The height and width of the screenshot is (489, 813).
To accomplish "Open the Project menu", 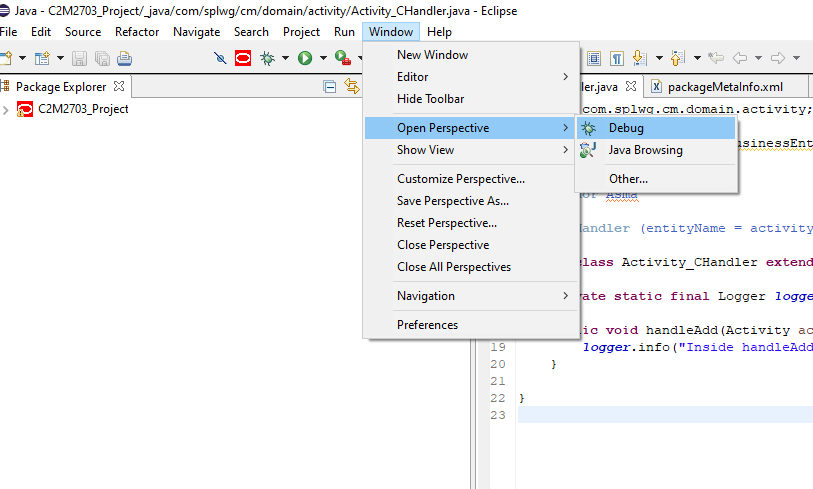I will tap(301, 32).
